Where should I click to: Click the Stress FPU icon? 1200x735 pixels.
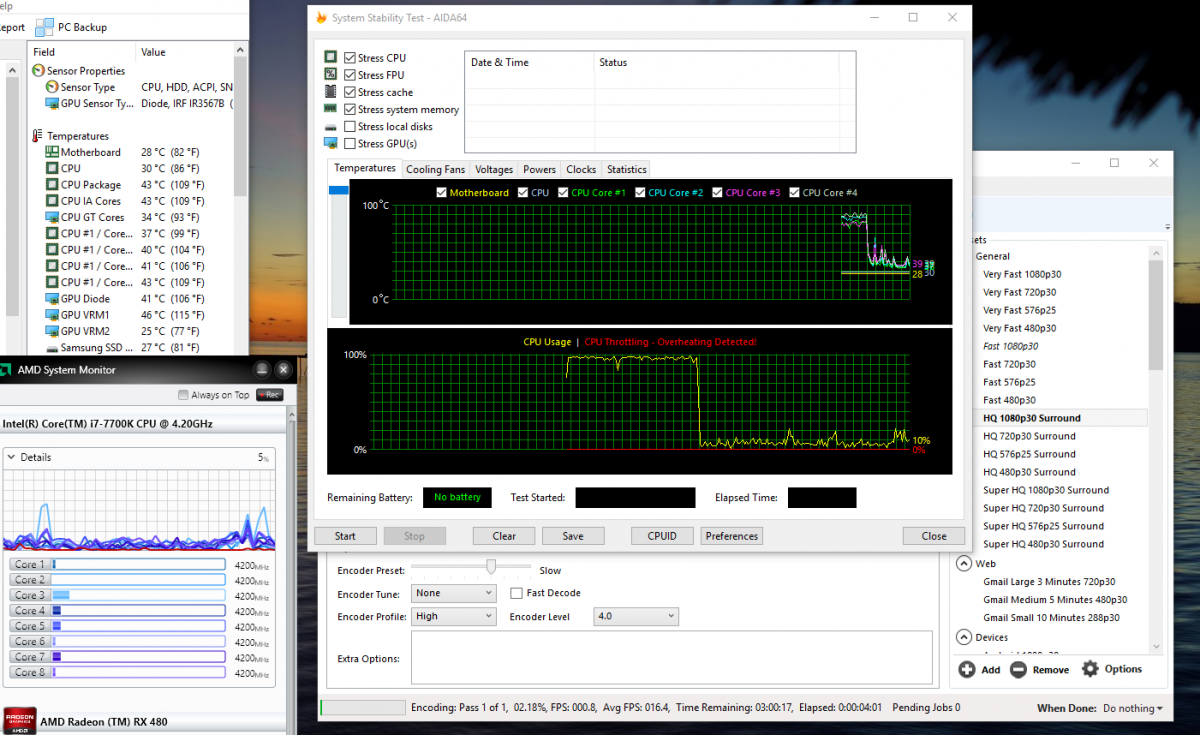331,75
